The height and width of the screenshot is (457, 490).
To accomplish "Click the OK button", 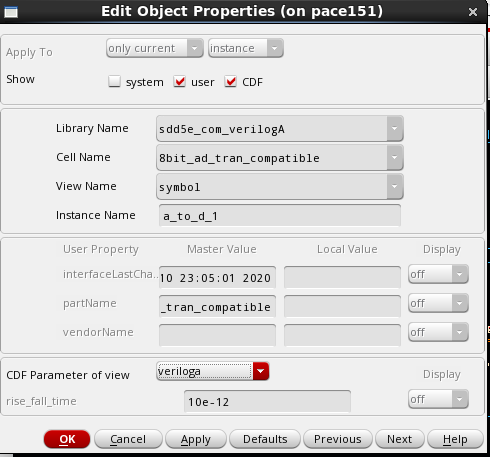I will [67, 439].
